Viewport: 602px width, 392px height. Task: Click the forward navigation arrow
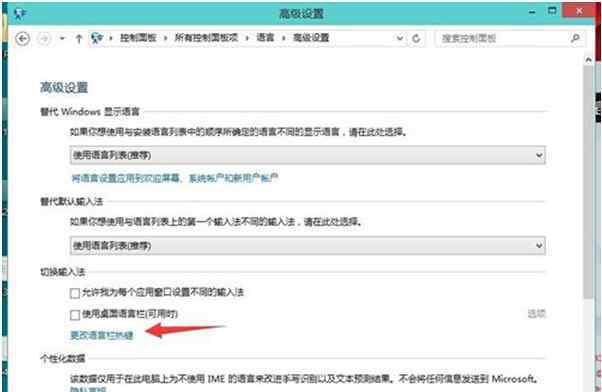tap(45, 38)
